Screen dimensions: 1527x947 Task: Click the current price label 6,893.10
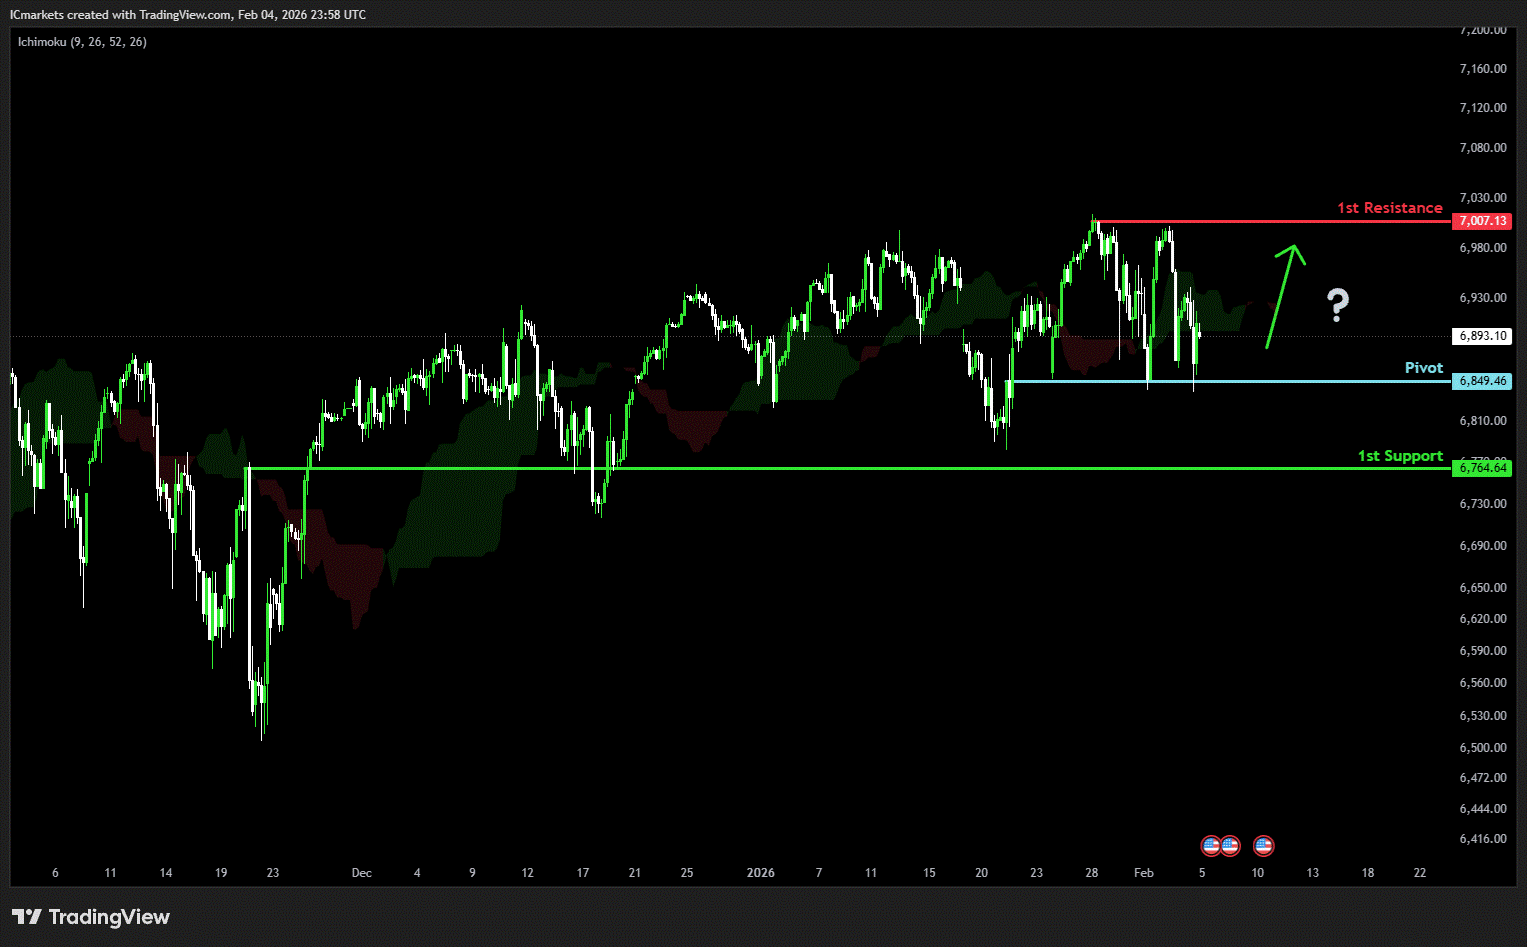(x=1482, y=336)
